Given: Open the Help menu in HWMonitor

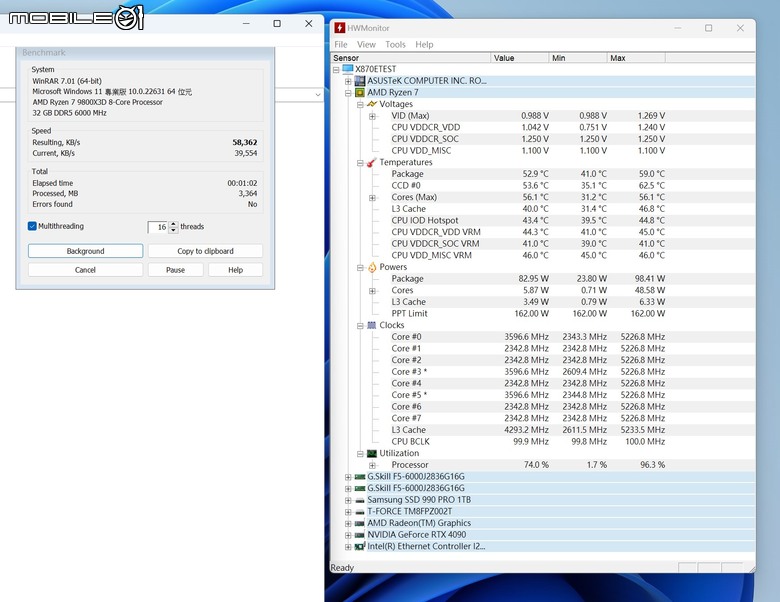Looking at the screenshot, I should click(424, 44).
